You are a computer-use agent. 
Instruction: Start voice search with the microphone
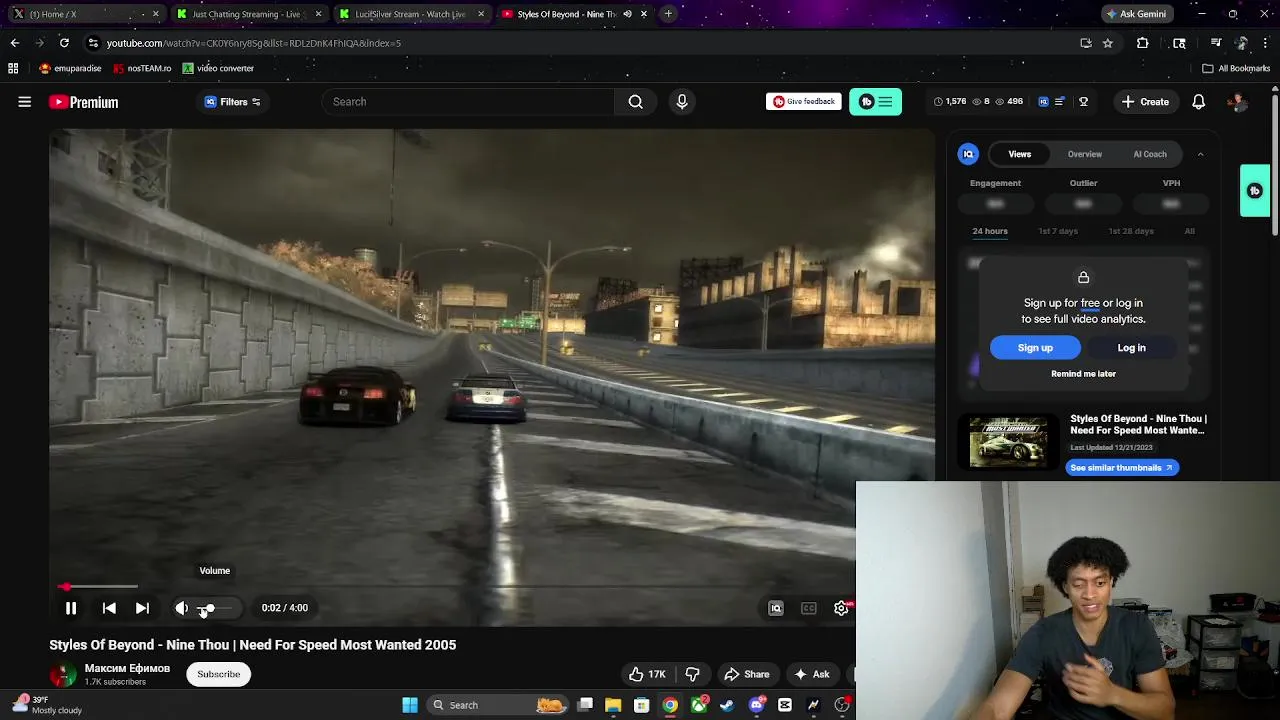(682, 102)
